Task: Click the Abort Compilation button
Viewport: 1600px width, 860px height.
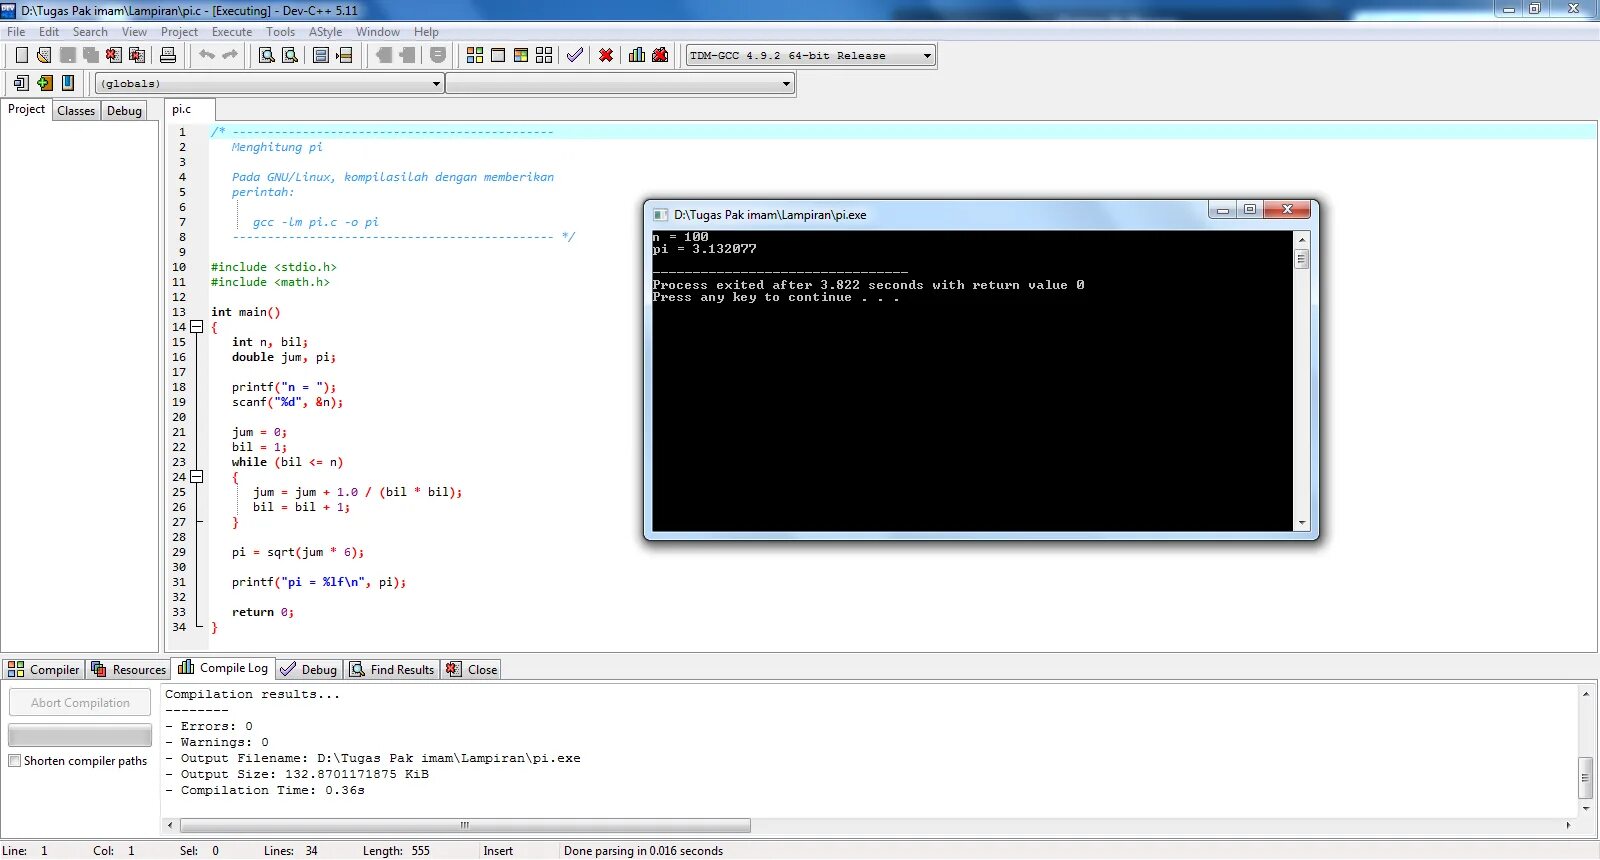Action: [x=80, y=703]
